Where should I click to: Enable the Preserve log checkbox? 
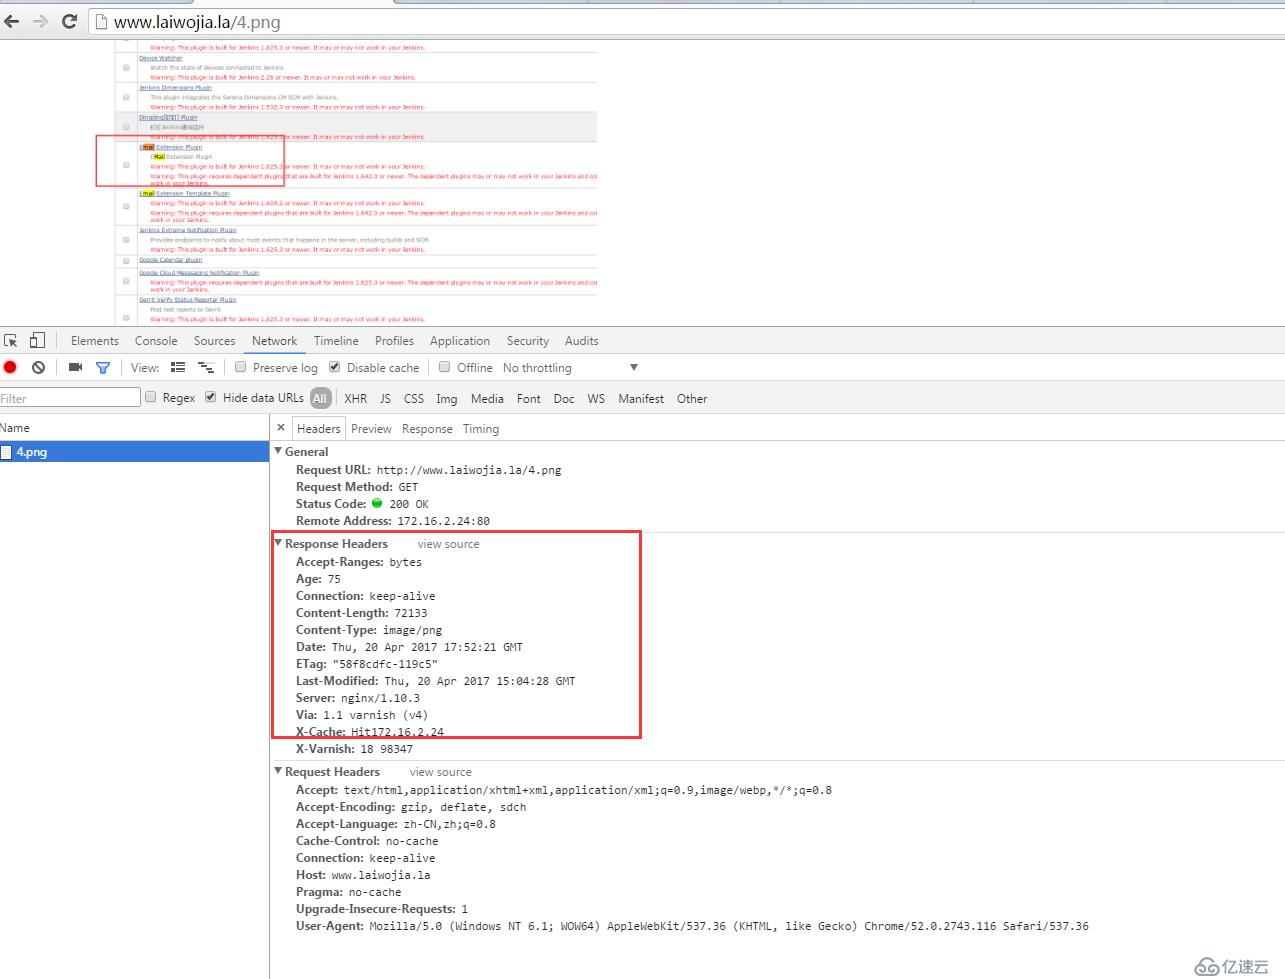[240, 367]
